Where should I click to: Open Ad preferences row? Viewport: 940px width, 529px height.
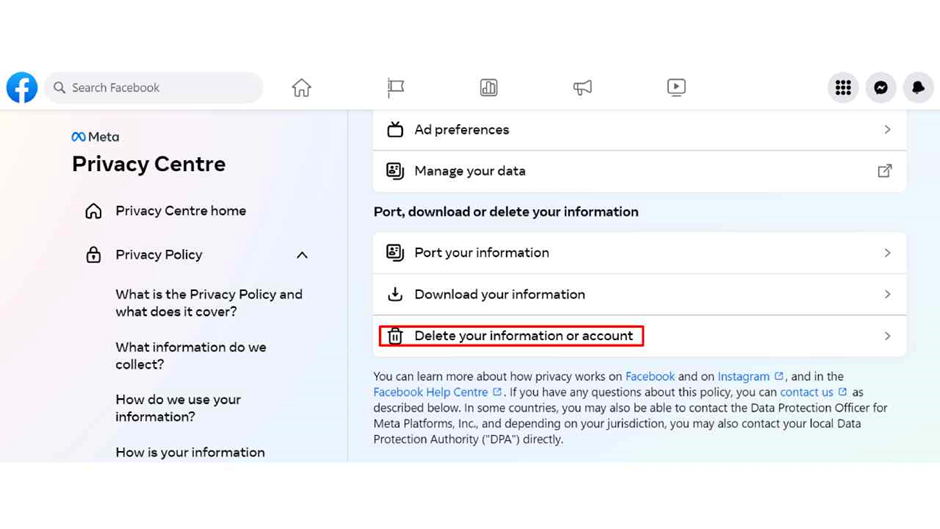coord(639,130)
